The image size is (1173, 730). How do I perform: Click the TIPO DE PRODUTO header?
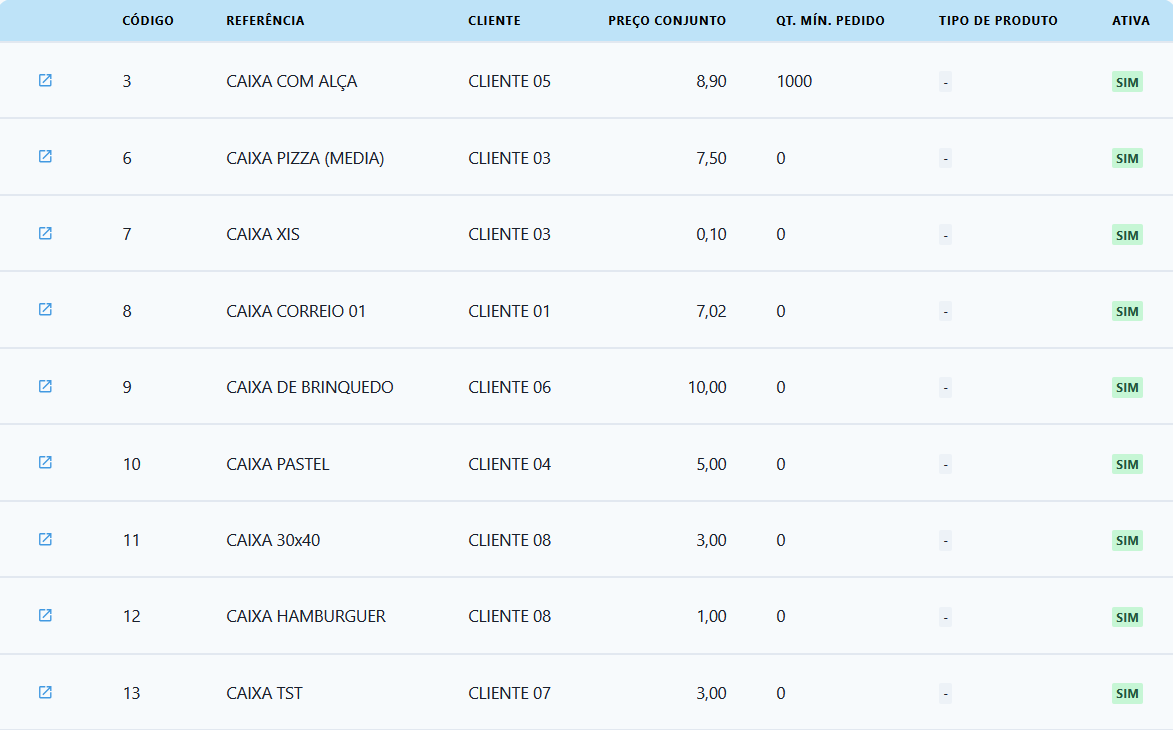coord(998,21)
